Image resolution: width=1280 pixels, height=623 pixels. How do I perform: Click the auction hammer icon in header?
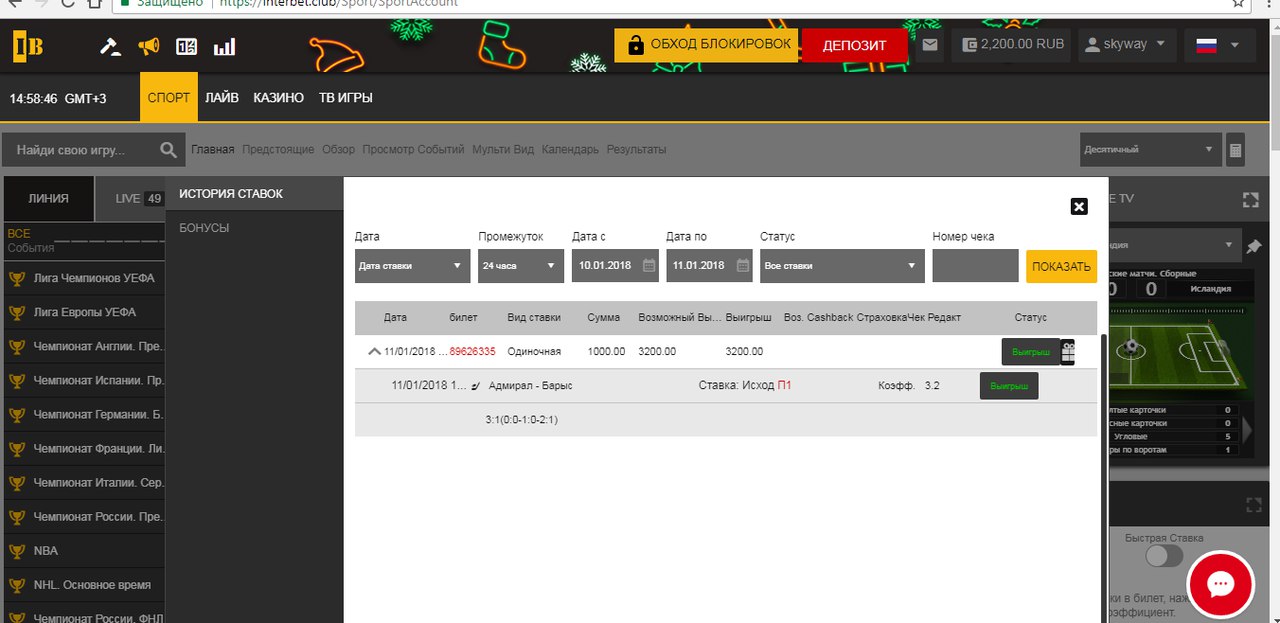pyautogui.click(x=111, y=46)
